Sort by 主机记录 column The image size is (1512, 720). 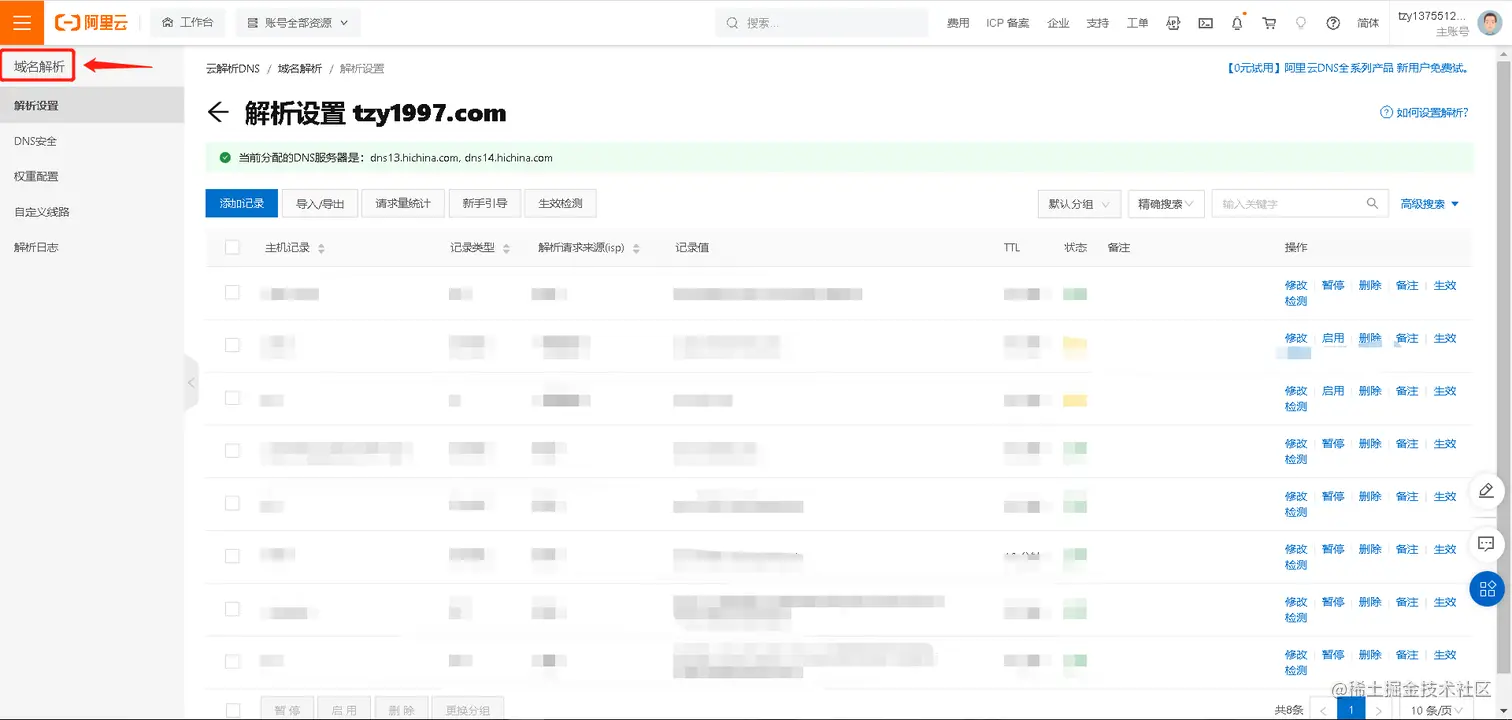[x=321, y=248]
